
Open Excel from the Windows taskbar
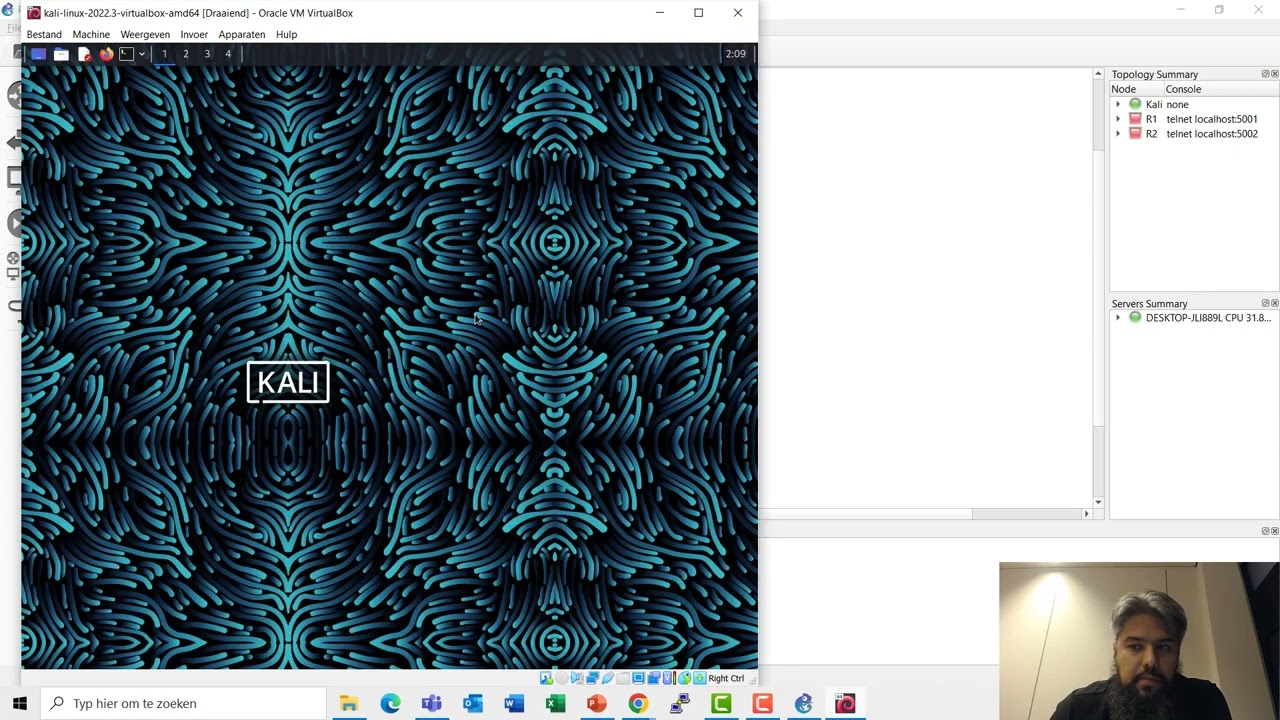tap(555, 703)
